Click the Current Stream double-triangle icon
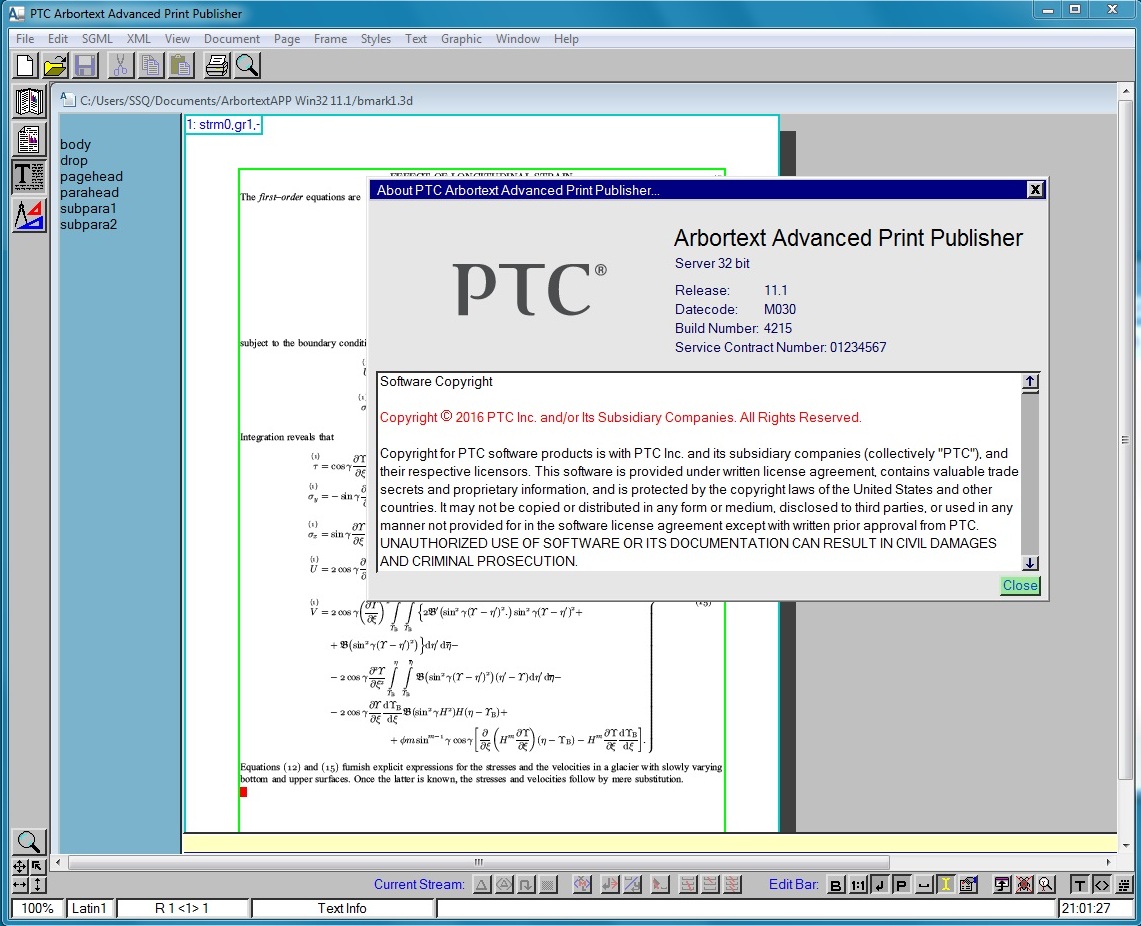The image size is (1141, 926). point(504,885)
